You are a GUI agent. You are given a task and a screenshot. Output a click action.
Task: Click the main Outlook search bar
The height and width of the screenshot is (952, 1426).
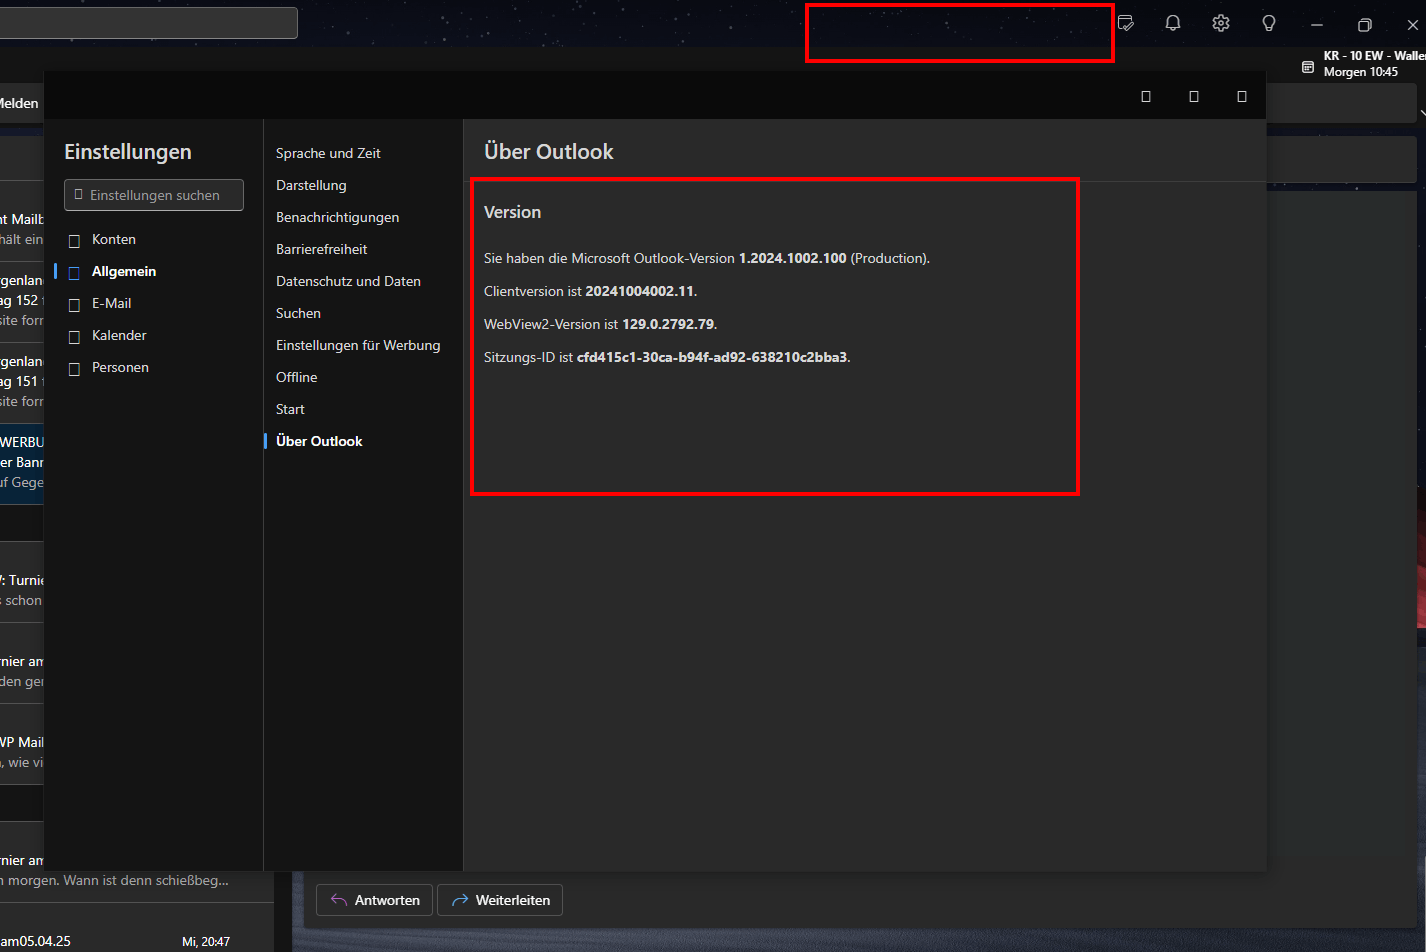click(x=149, y=23)
